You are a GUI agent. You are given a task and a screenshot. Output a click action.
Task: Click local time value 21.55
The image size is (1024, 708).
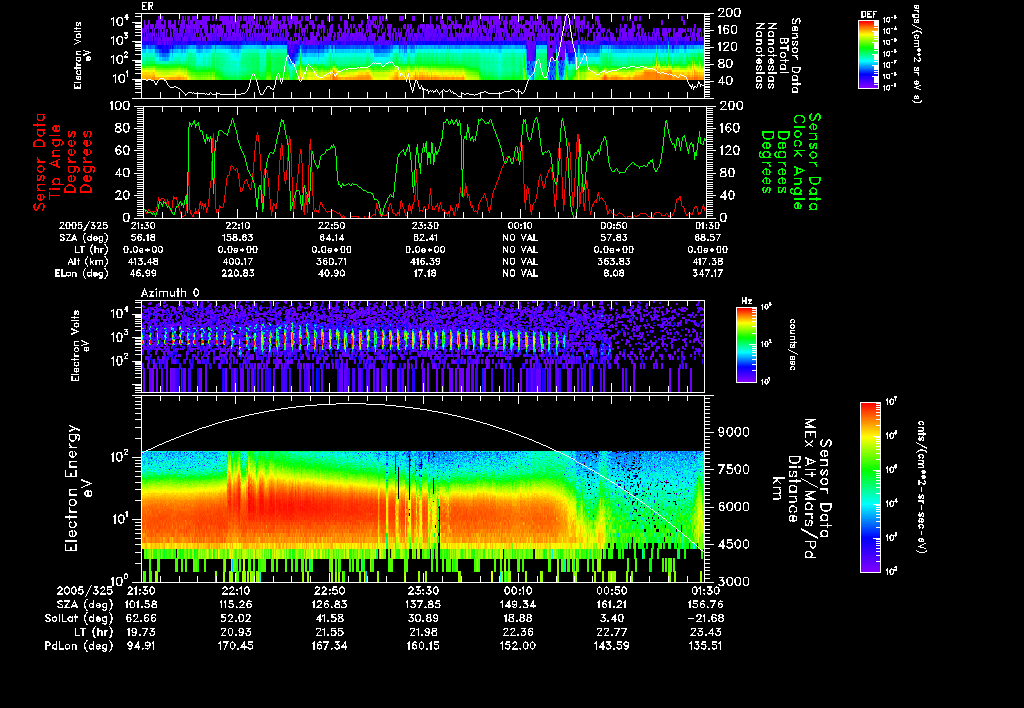pos(330,632)
